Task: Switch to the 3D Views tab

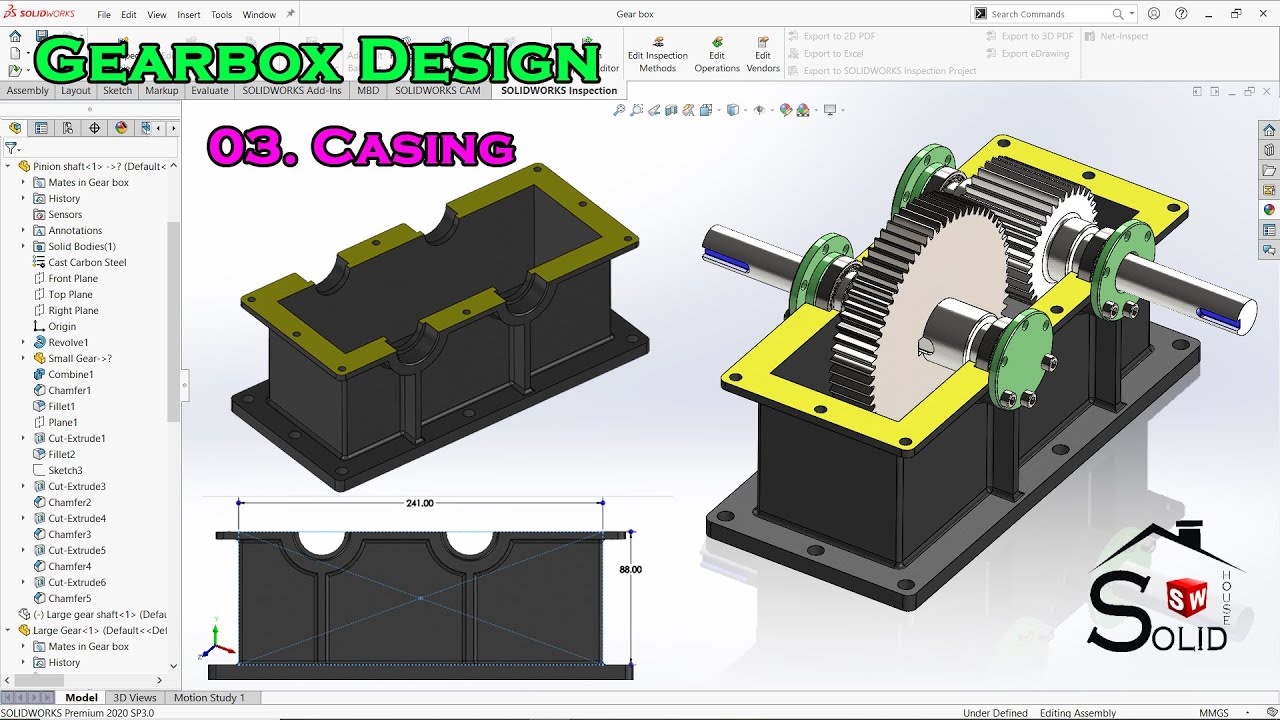Action: pyautogui.click(x=135, y=697)
